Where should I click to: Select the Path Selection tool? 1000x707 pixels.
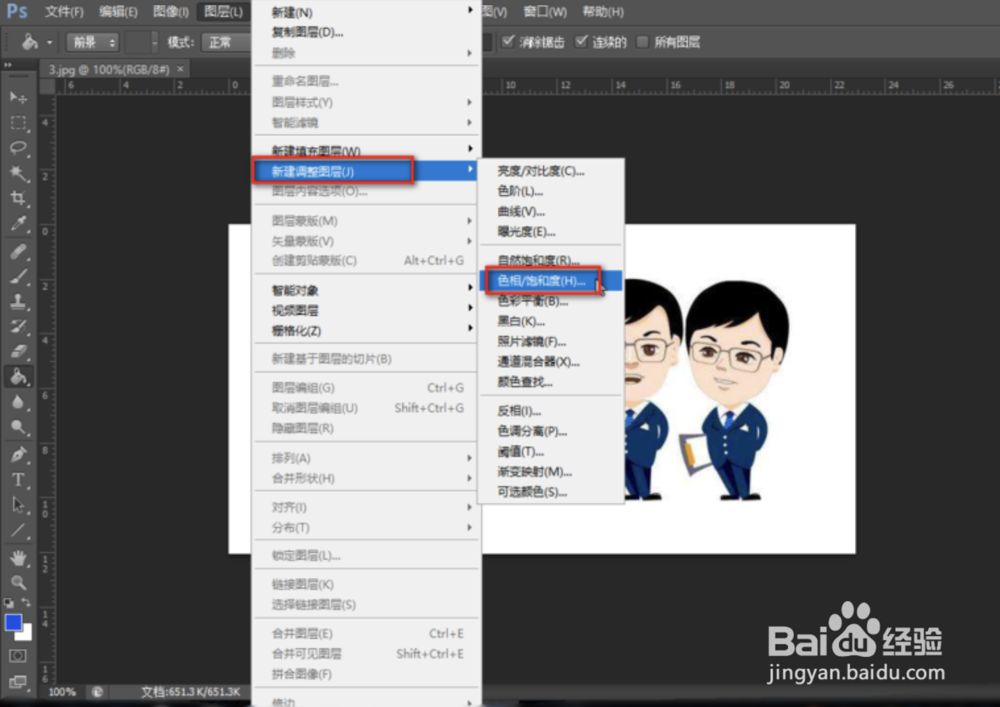pyautogui.click(x=18, y=505)
